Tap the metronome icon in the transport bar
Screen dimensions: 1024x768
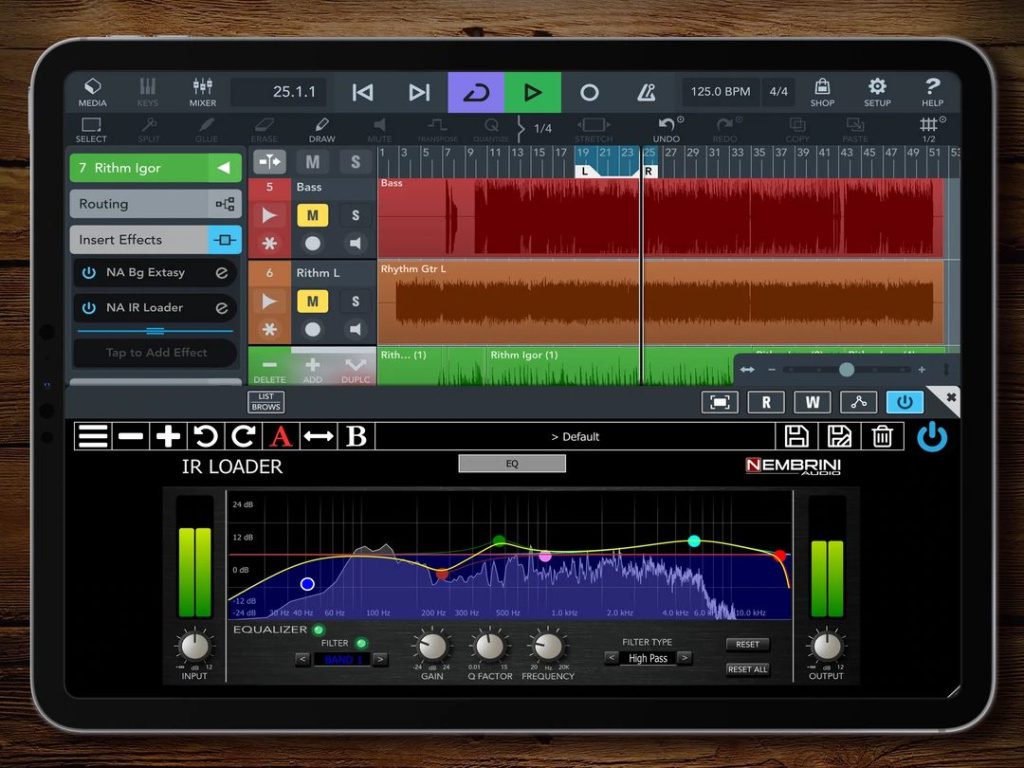646,91
